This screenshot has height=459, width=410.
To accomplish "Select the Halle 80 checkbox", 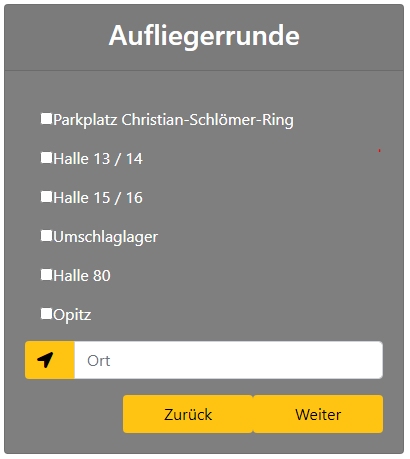I will 46,275.
